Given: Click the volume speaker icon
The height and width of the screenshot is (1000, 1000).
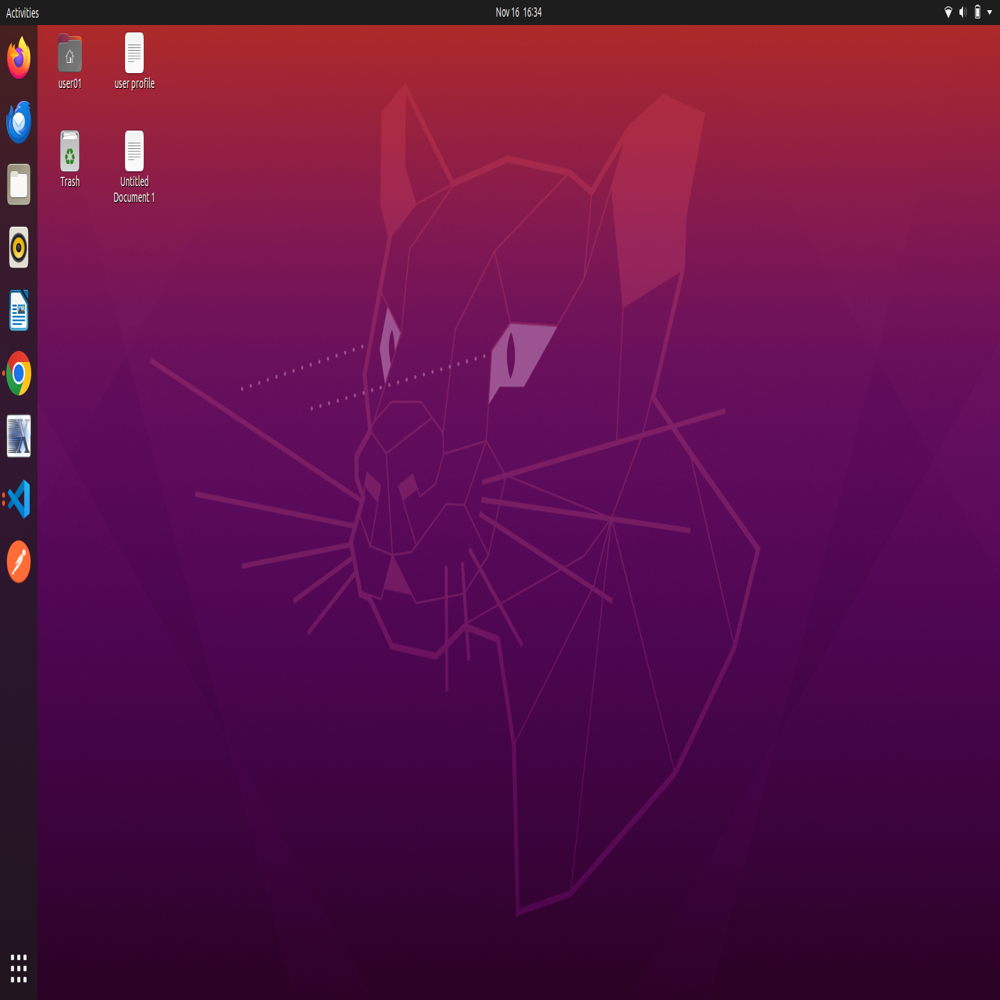Looking at the screenshot, I should coord(963,12).
